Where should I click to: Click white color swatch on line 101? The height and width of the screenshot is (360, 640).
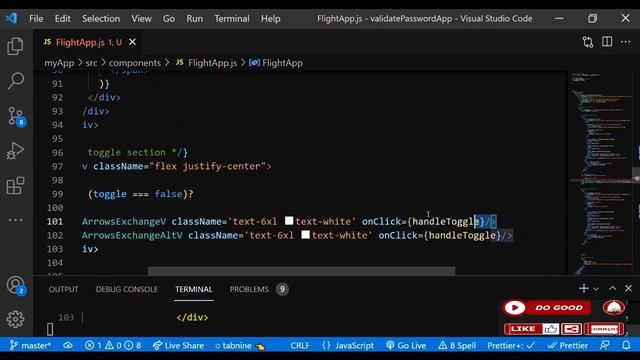[289, 221]
